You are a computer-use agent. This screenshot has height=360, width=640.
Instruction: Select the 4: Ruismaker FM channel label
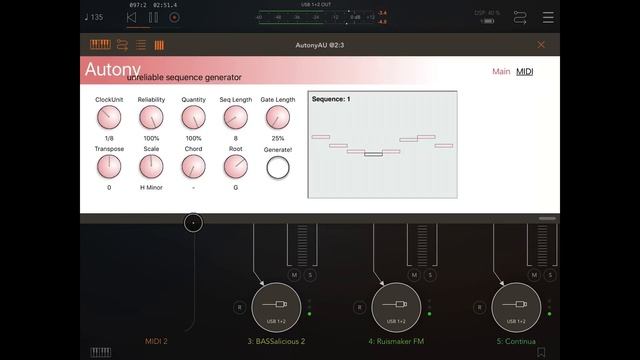tap(396, 341)
